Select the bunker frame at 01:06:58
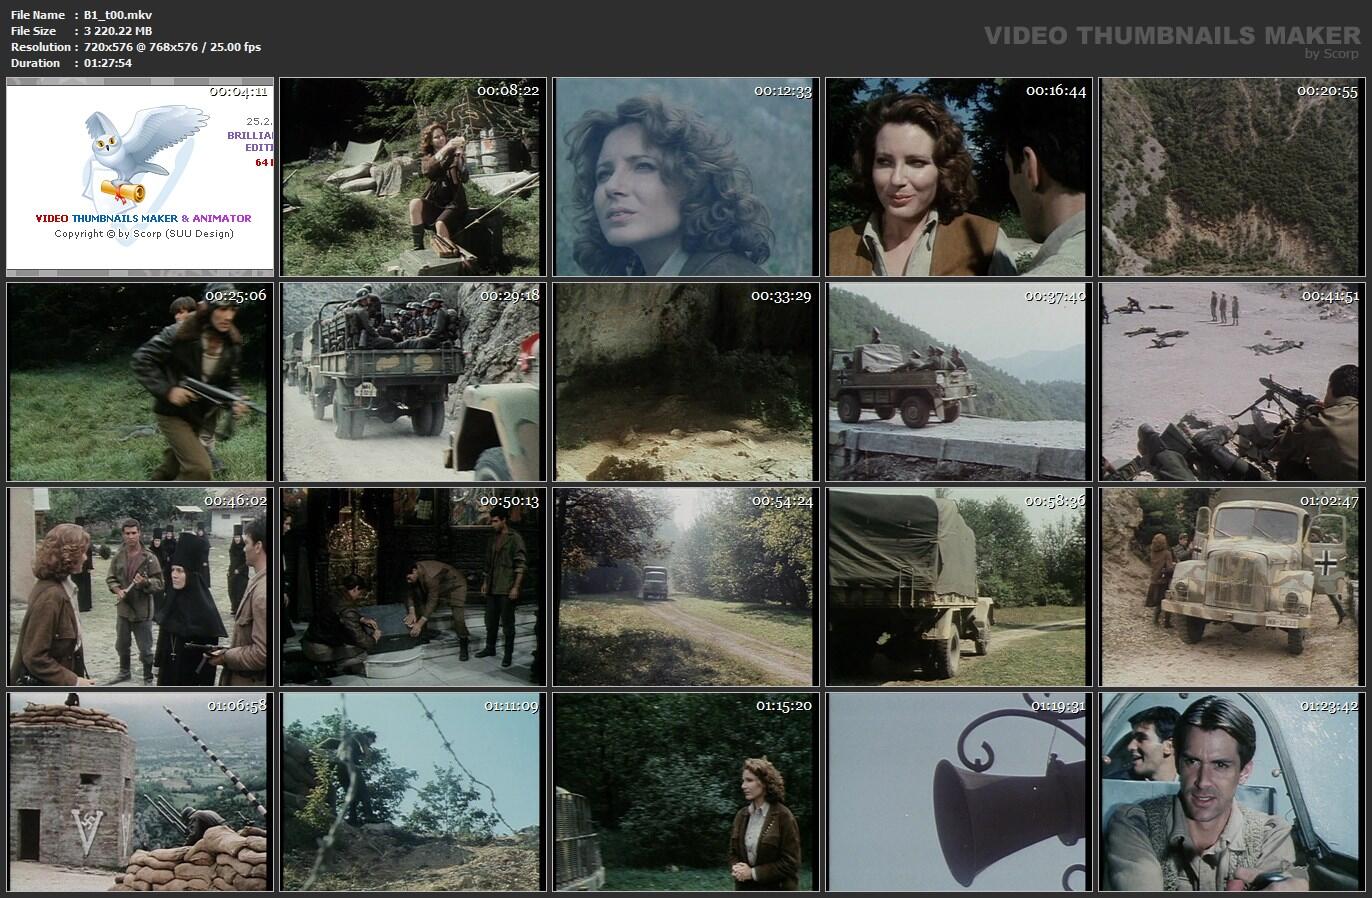1372x898 pixels. coord(140,791)
